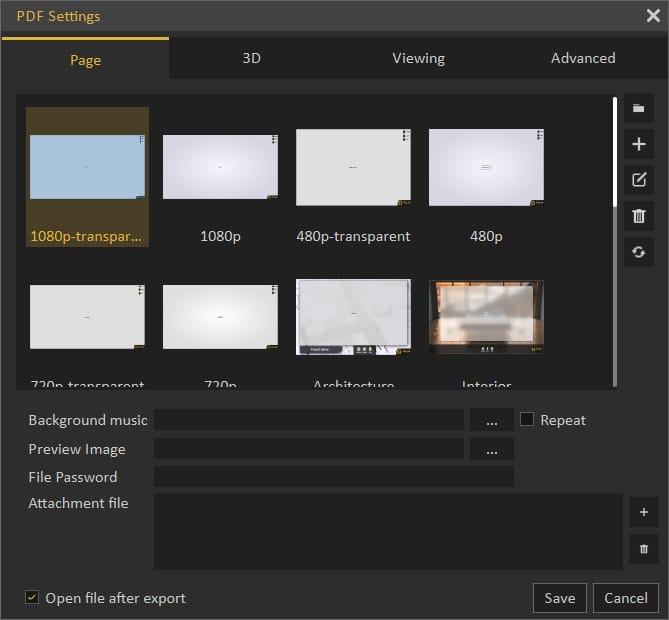Screen dimensions: 669x620
Task: Refresh the template list
Action: point(639,252)
